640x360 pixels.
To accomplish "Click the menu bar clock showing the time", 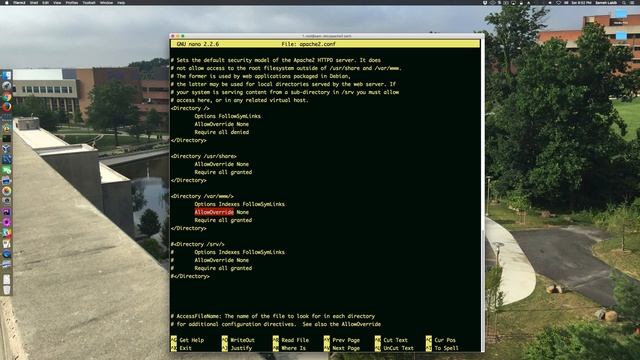I will (582, 2).
